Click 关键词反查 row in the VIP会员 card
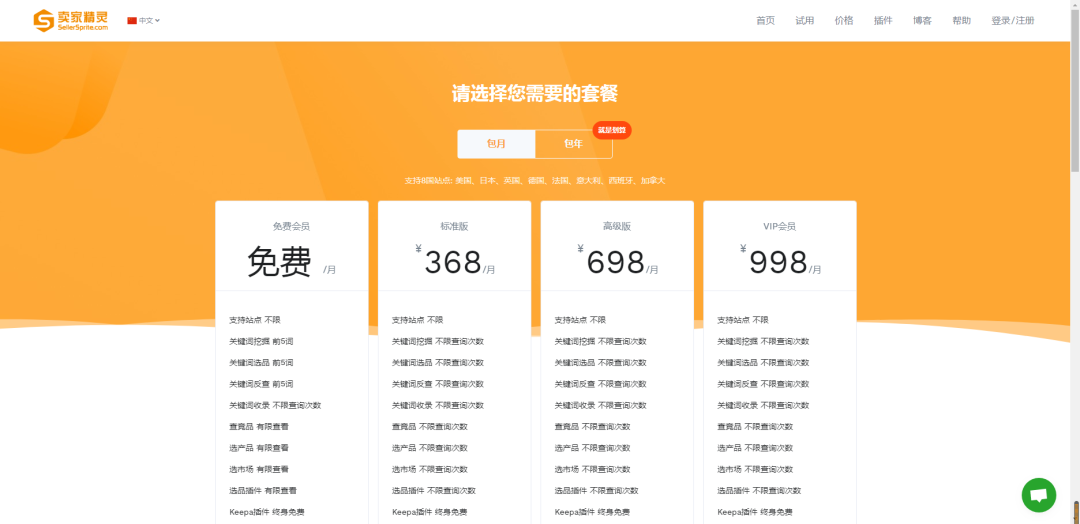The height and width of the screenshot is (524, 1080). pos(763,384)
